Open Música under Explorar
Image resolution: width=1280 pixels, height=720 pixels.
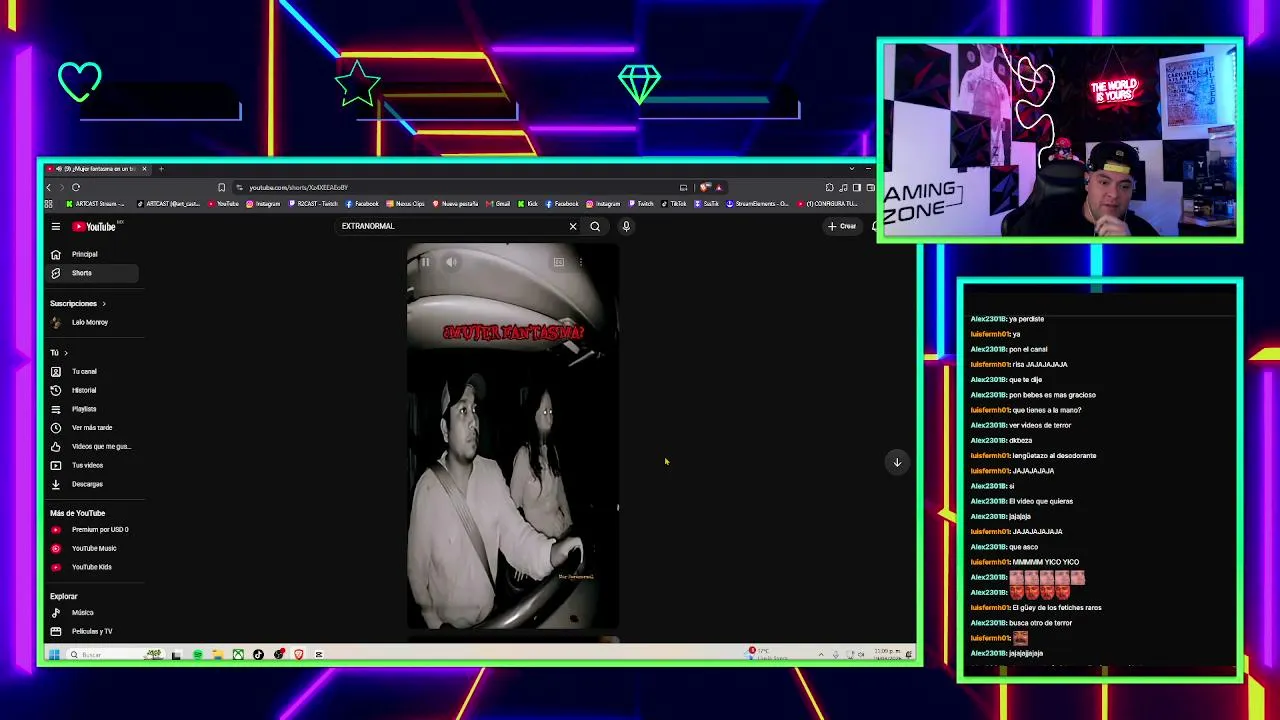pyautogui.click(x=92, y=612)
